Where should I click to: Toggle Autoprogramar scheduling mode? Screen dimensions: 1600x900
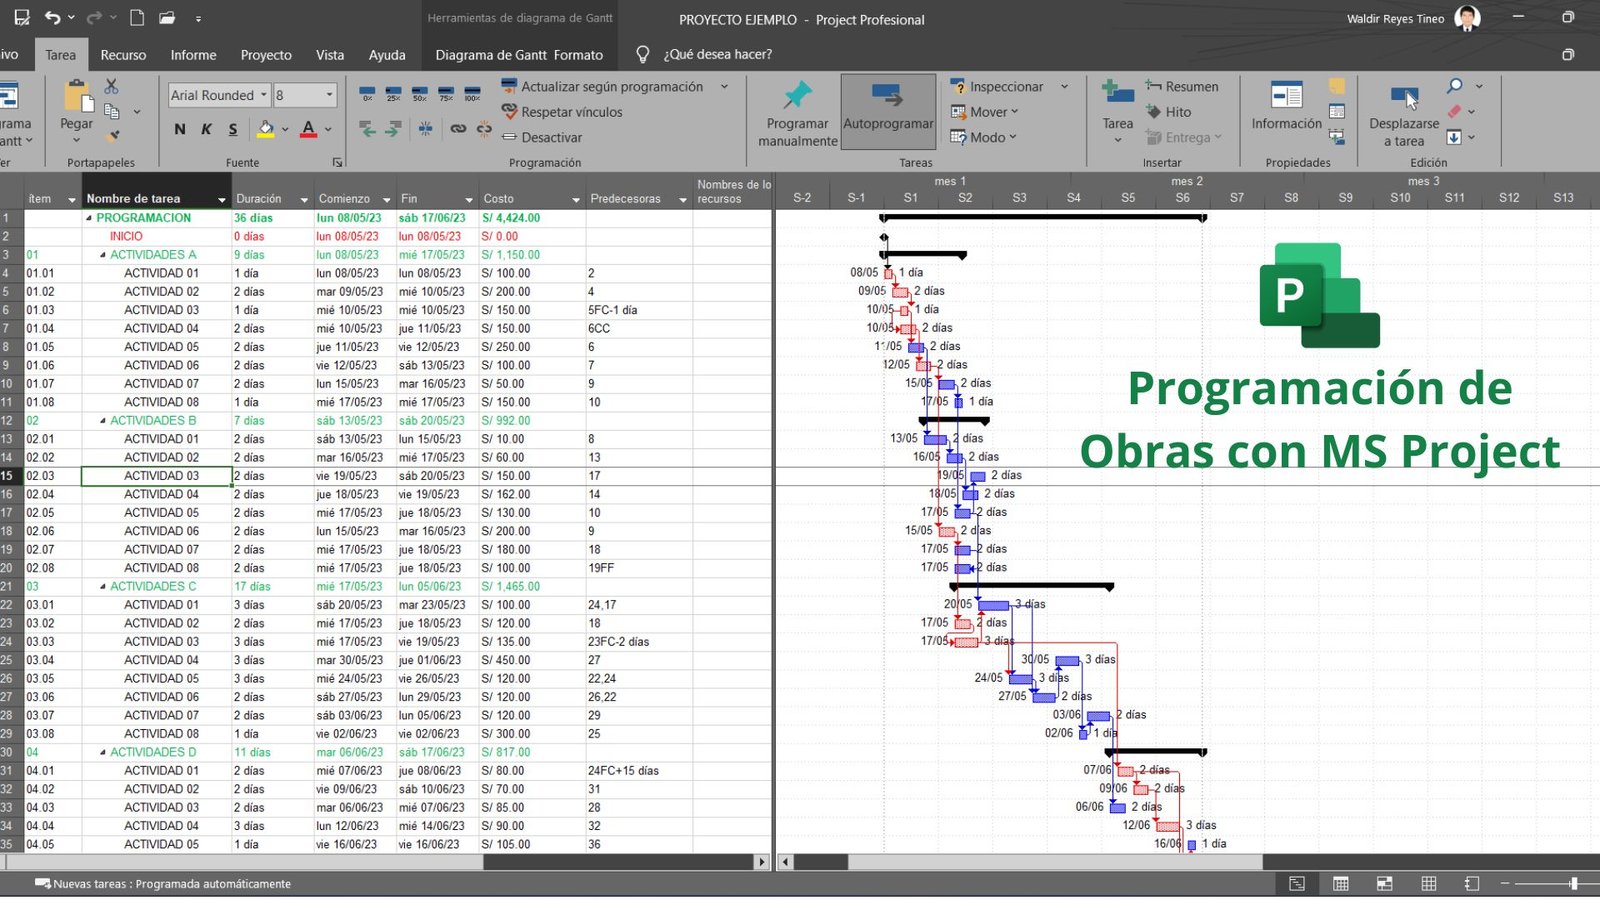pos(888,112)
